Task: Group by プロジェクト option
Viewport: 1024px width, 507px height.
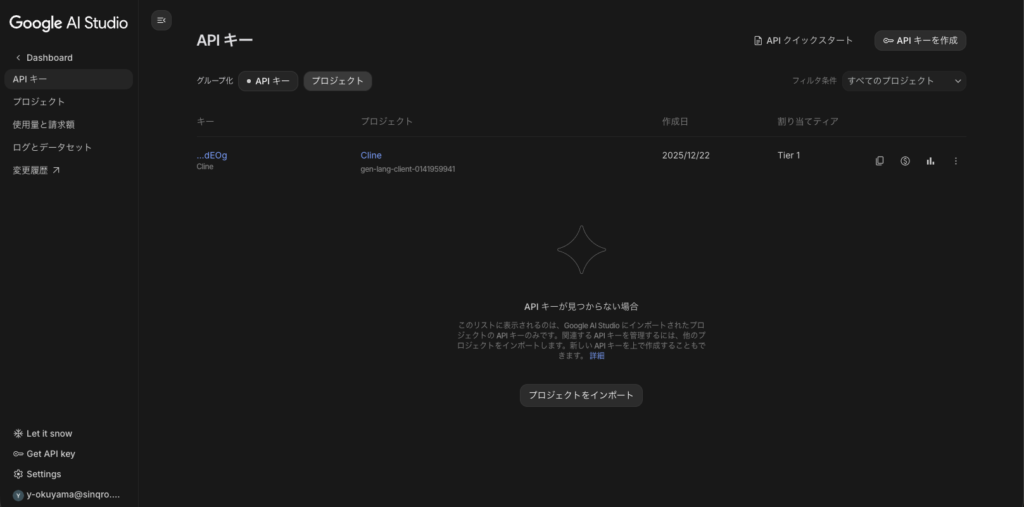Action: (x=337, y=81)
